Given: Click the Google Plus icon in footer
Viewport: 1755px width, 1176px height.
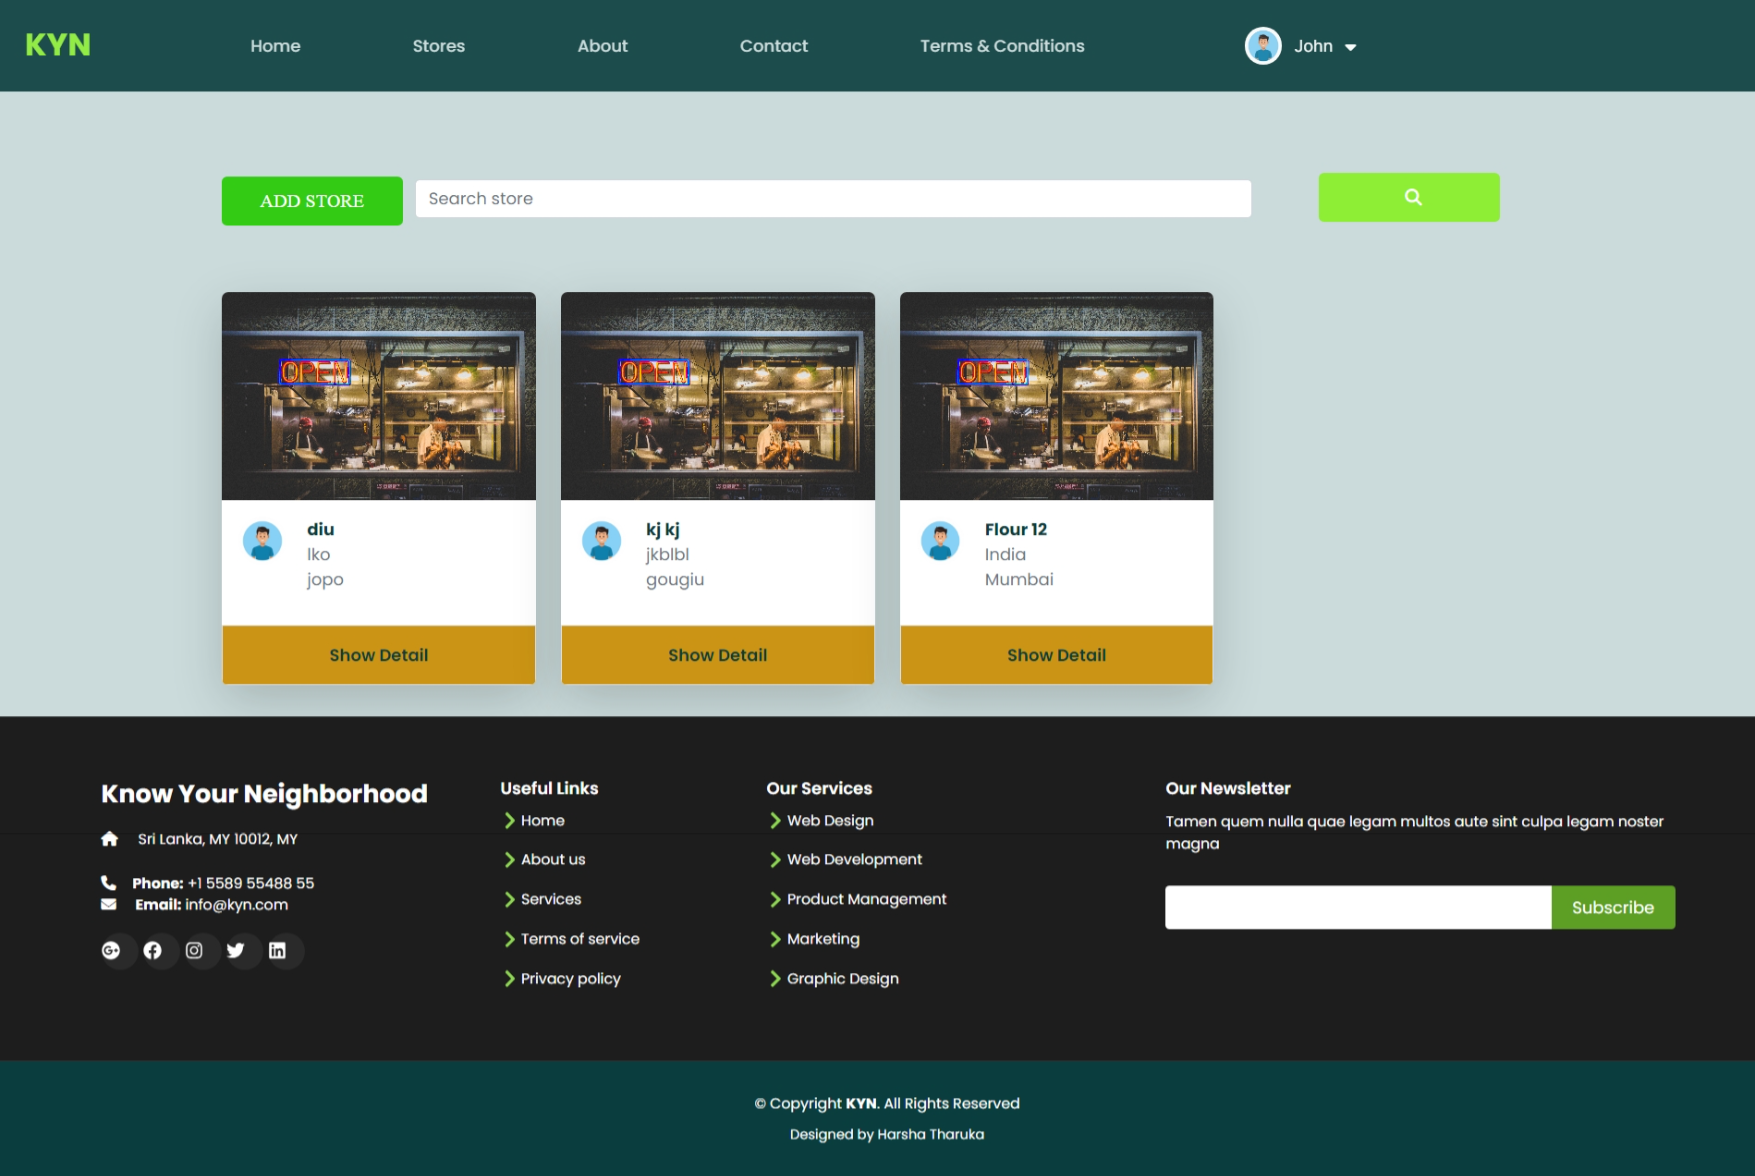Looking at the screenshot, I should tap(111, 950).
